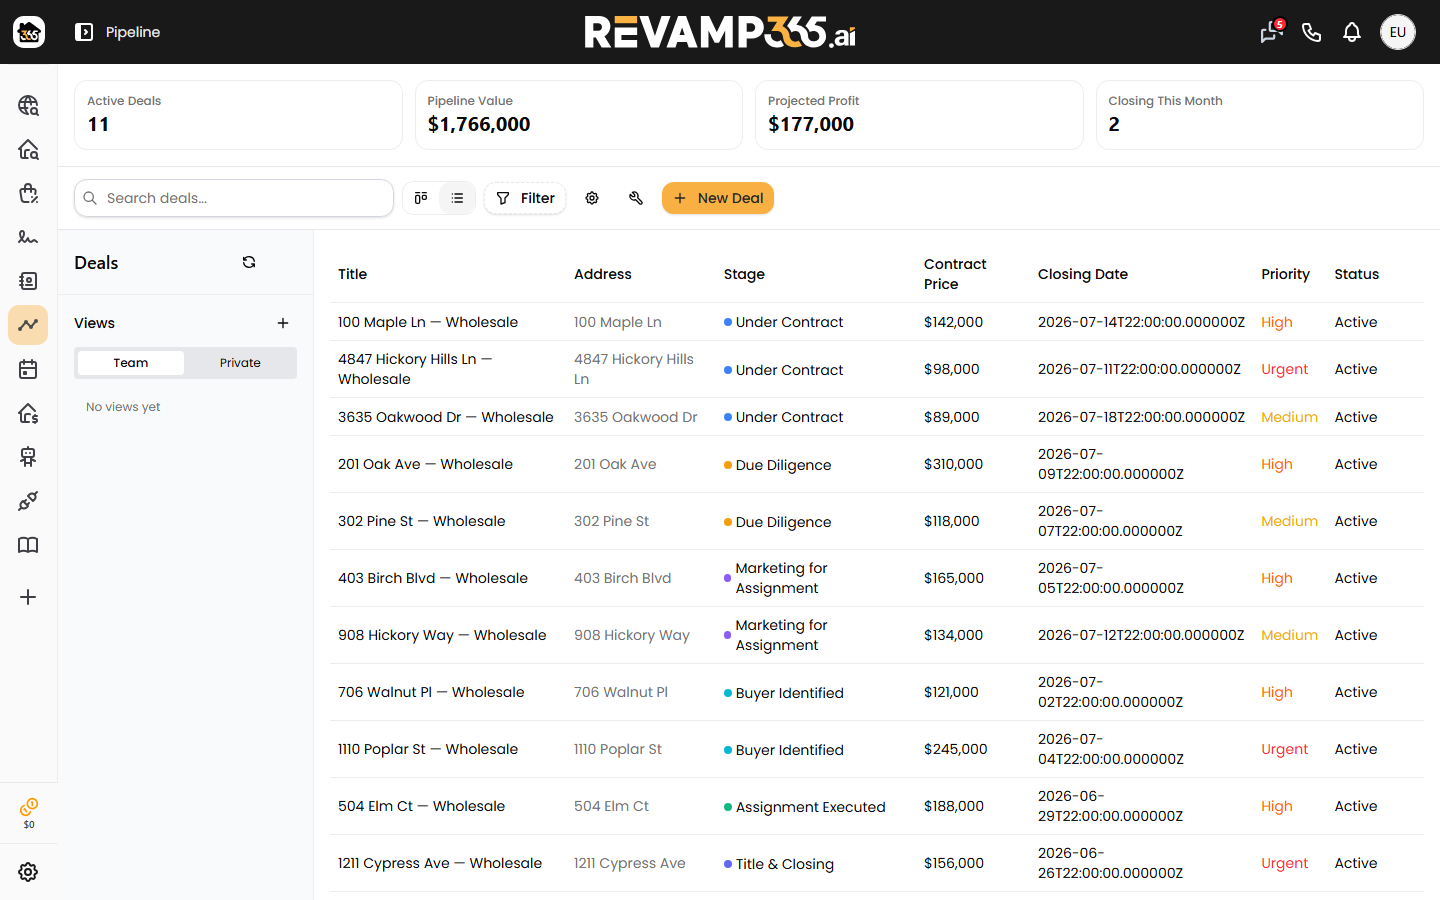Click the $310,000 contract price cell

pos(953,464)
